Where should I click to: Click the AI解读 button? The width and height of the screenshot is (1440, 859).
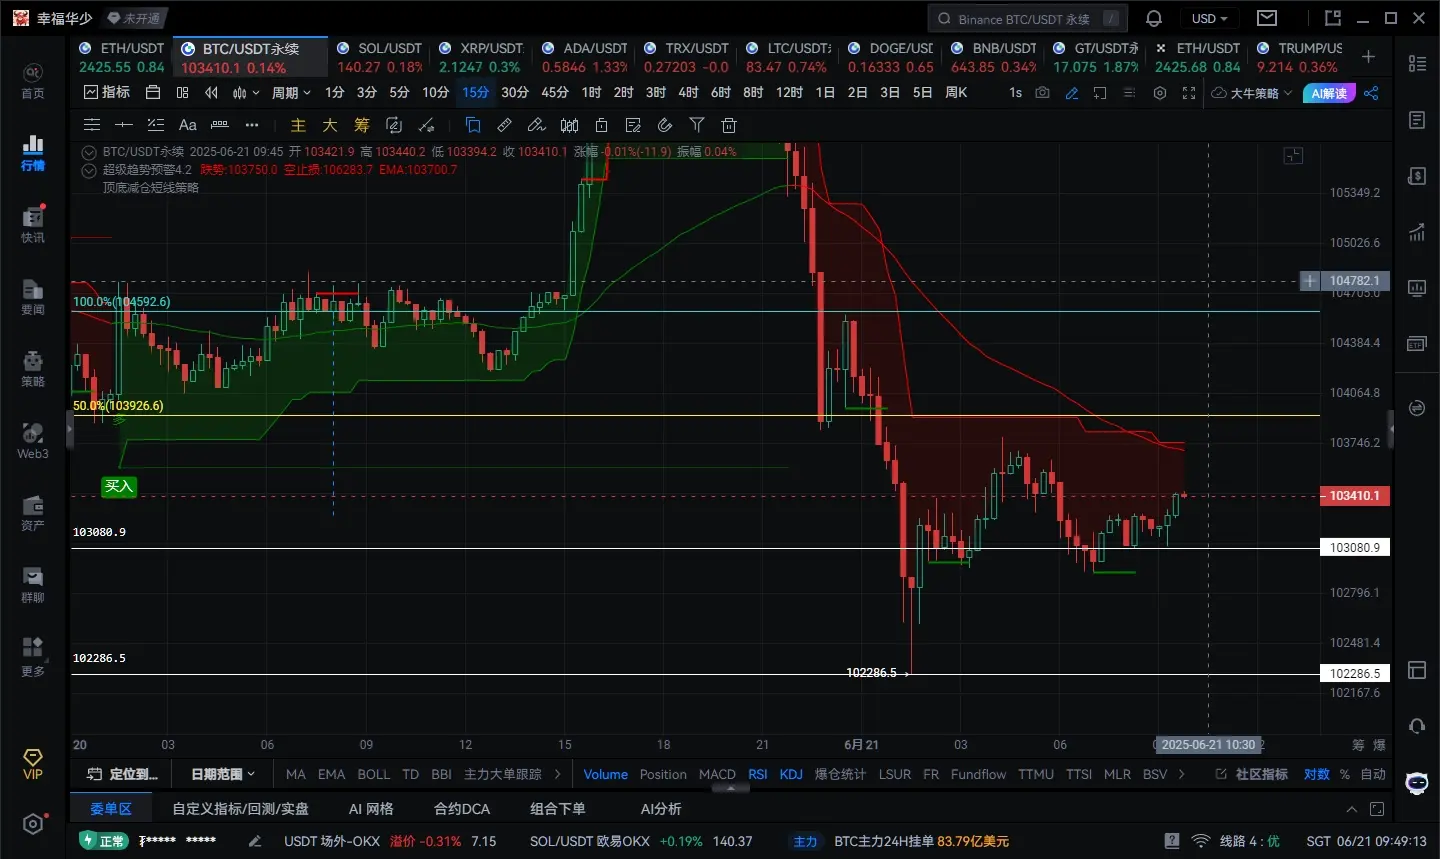1329,93
